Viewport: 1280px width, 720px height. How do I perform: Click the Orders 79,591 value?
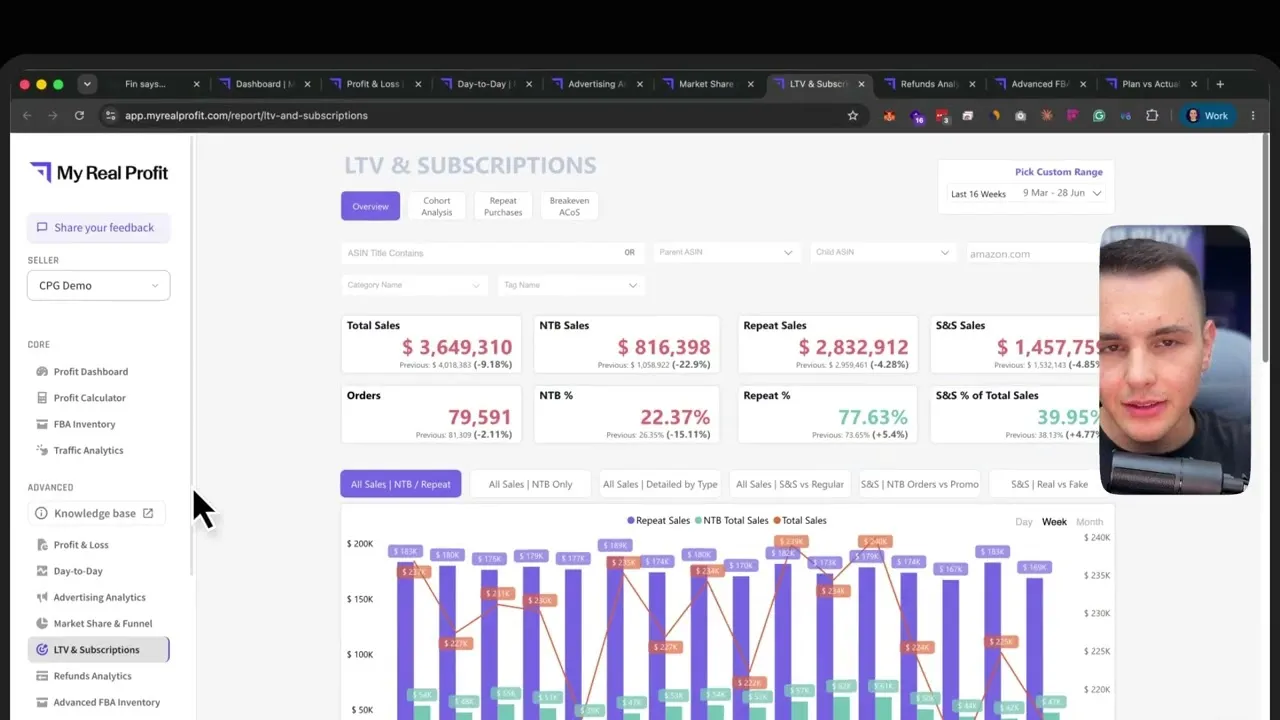(x=480, y=417)
